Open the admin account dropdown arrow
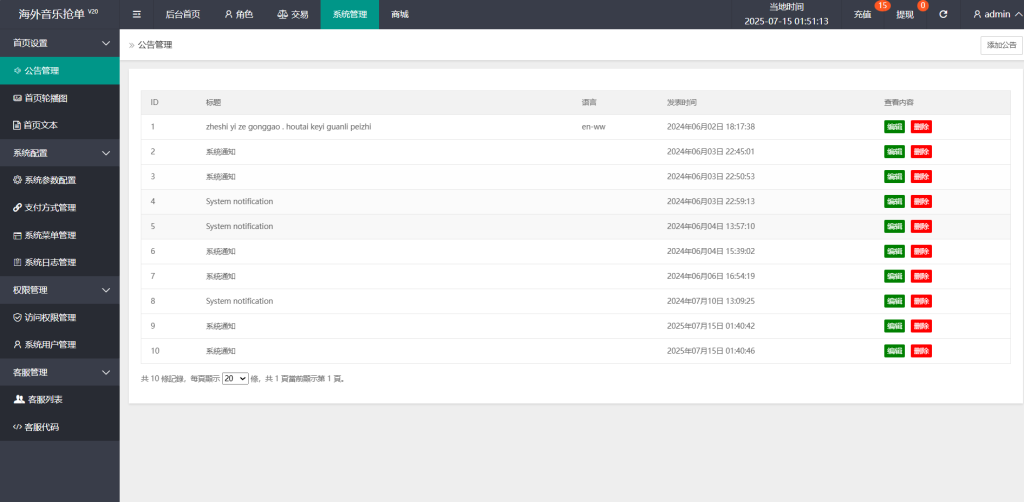 pyautogui.click(x=1018, y=14)
